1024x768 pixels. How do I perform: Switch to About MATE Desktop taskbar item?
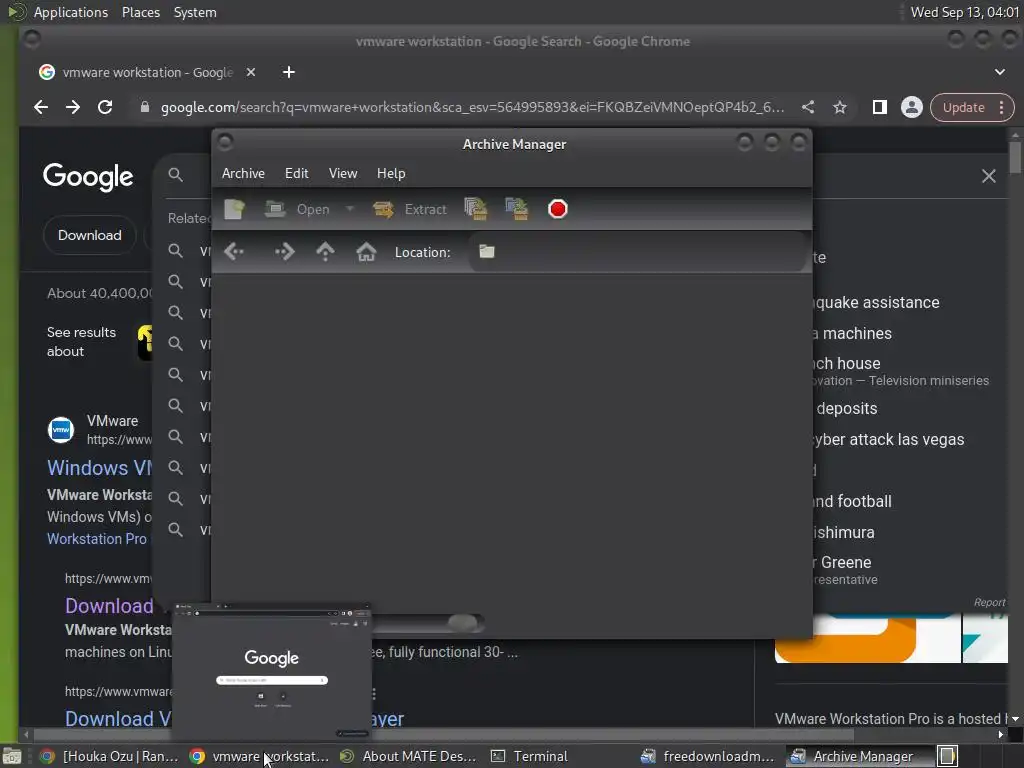coord(409,756)
